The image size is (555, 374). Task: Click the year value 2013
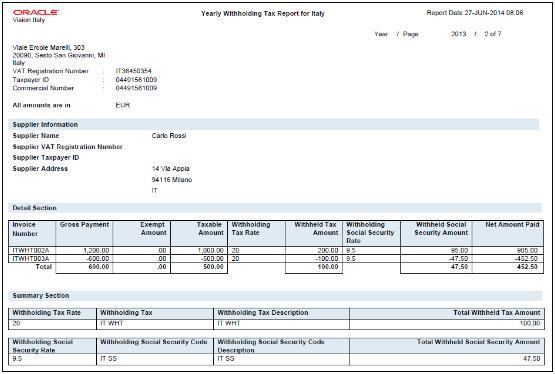click(x=458, y=34)
